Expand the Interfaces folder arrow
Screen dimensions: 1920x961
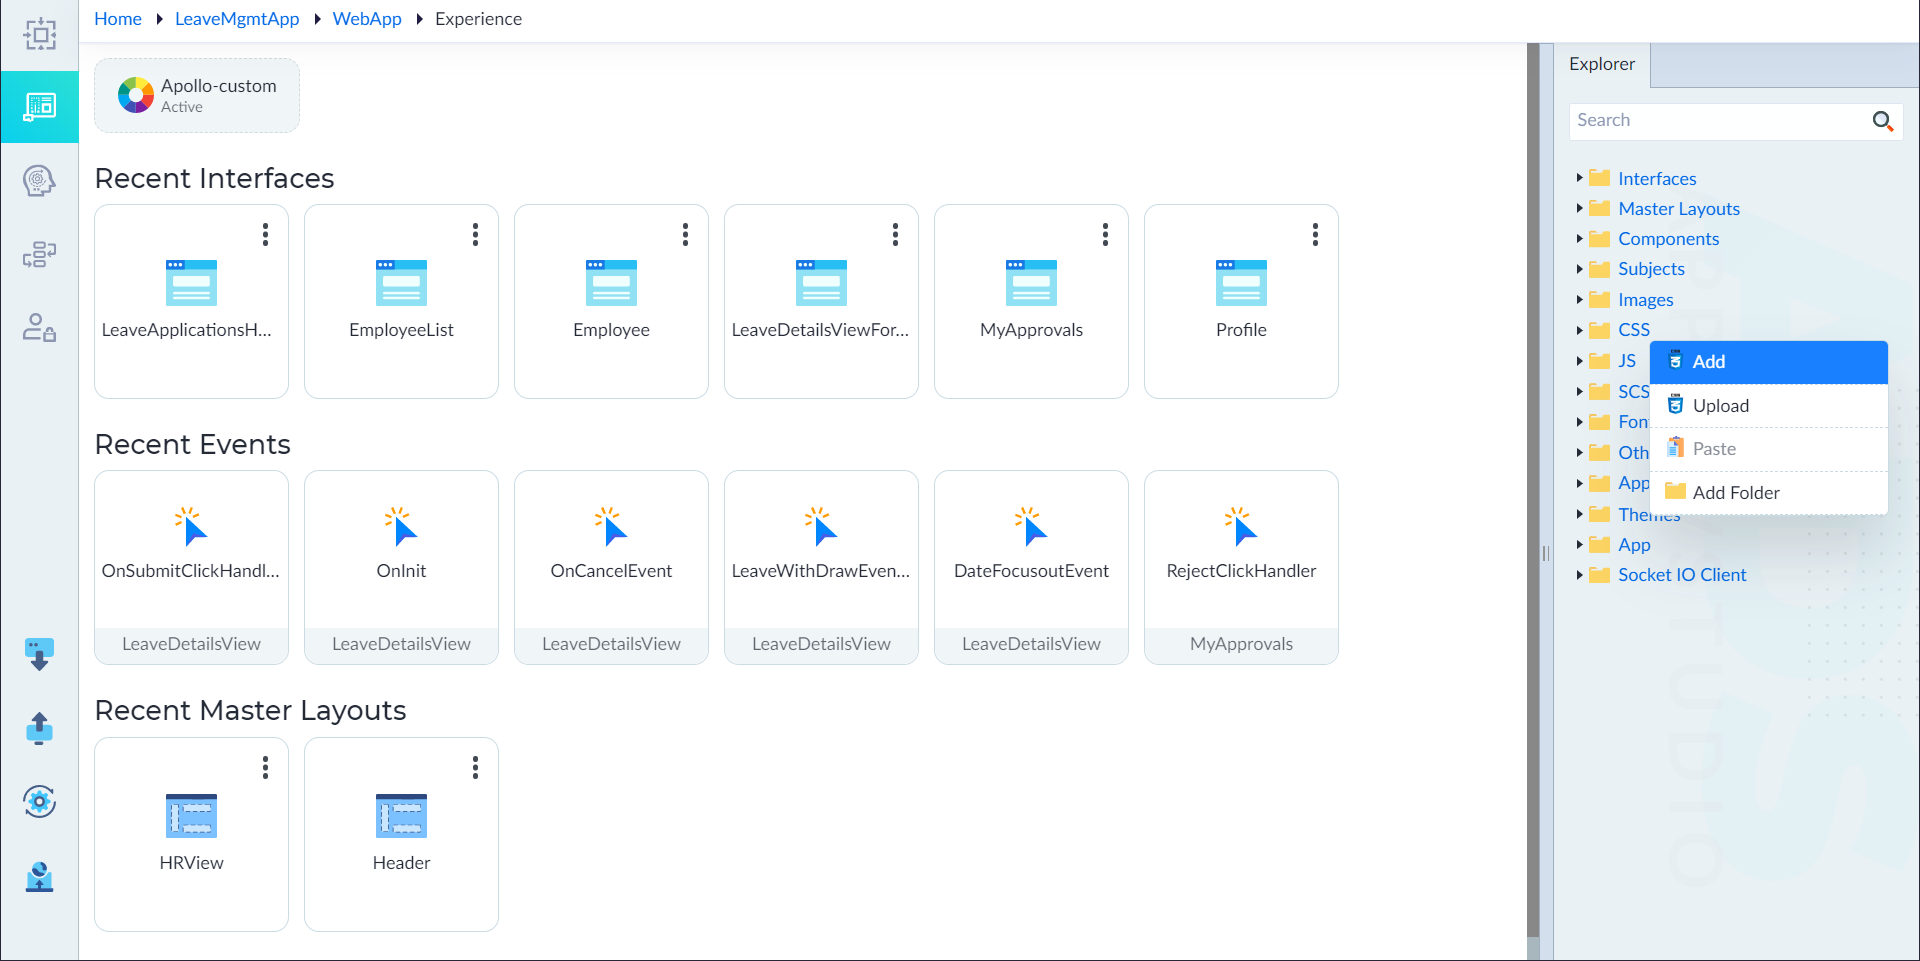pos(1579,178)
